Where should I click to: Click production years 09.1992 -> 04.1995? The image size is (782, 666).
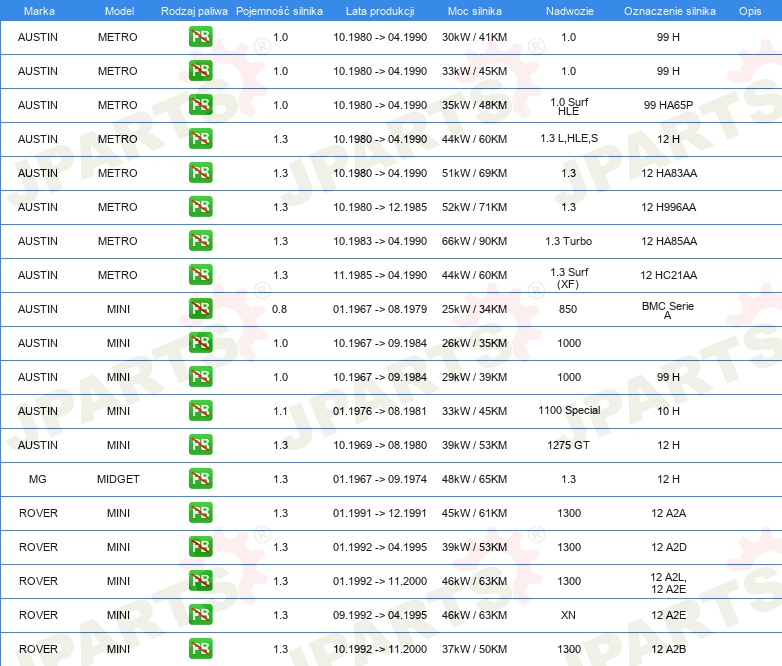click(x=380, y=615)
